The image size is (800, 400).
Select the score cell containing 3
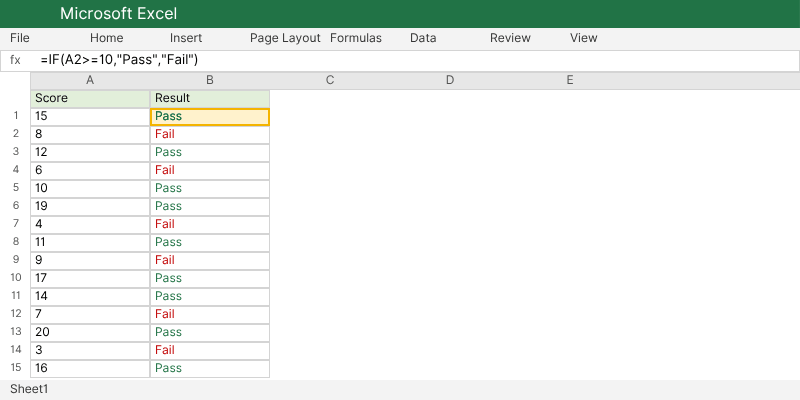pyautogui.click(x=90, y=351)
